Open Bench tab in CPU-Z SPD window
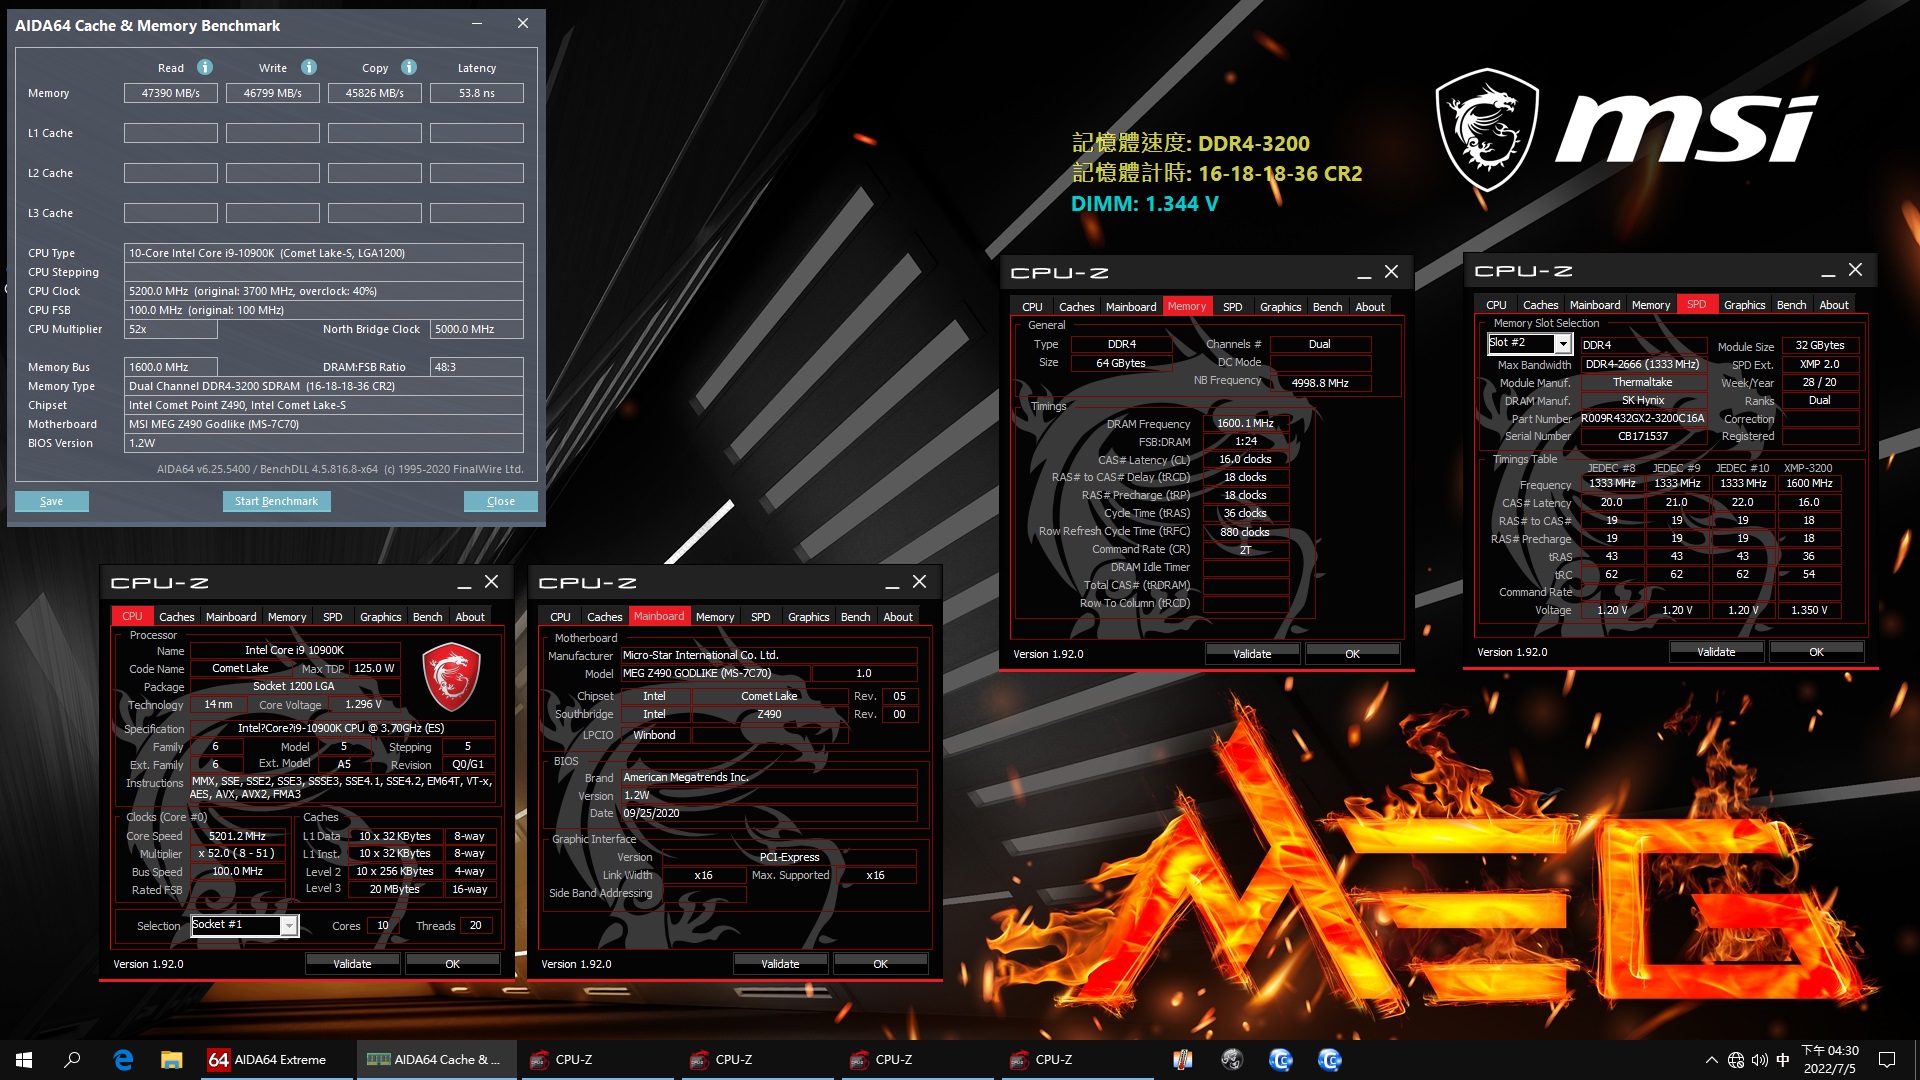 coord(1791,305)
